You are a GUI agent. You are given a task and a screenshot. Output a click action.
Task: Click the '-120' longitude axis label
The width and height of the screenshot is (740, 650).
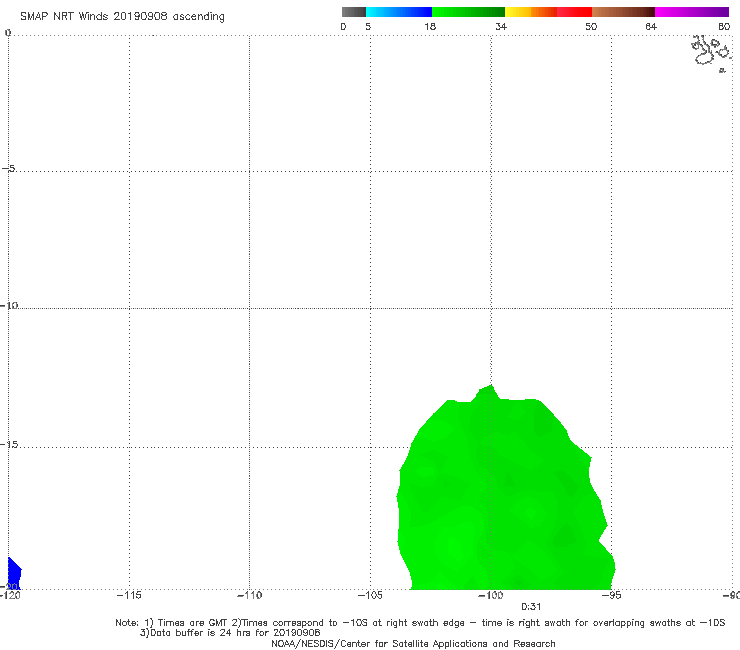tap(10, 595)
